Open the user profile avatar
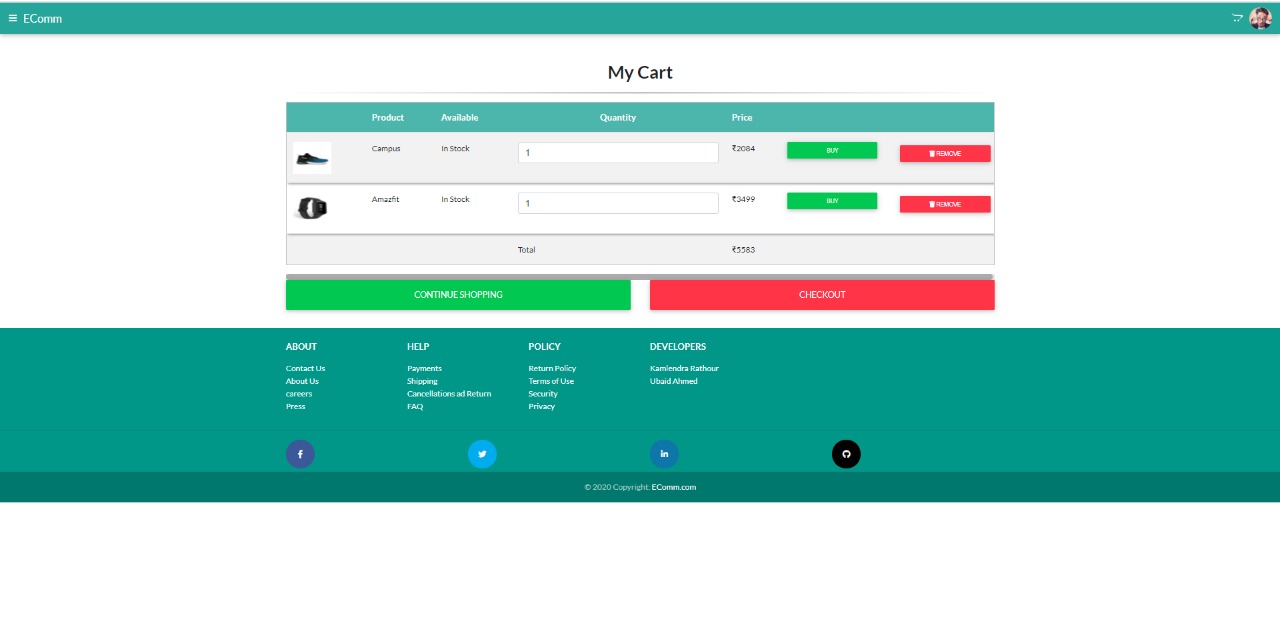This screenshot has width=1280, height=619. [1260, 18]
